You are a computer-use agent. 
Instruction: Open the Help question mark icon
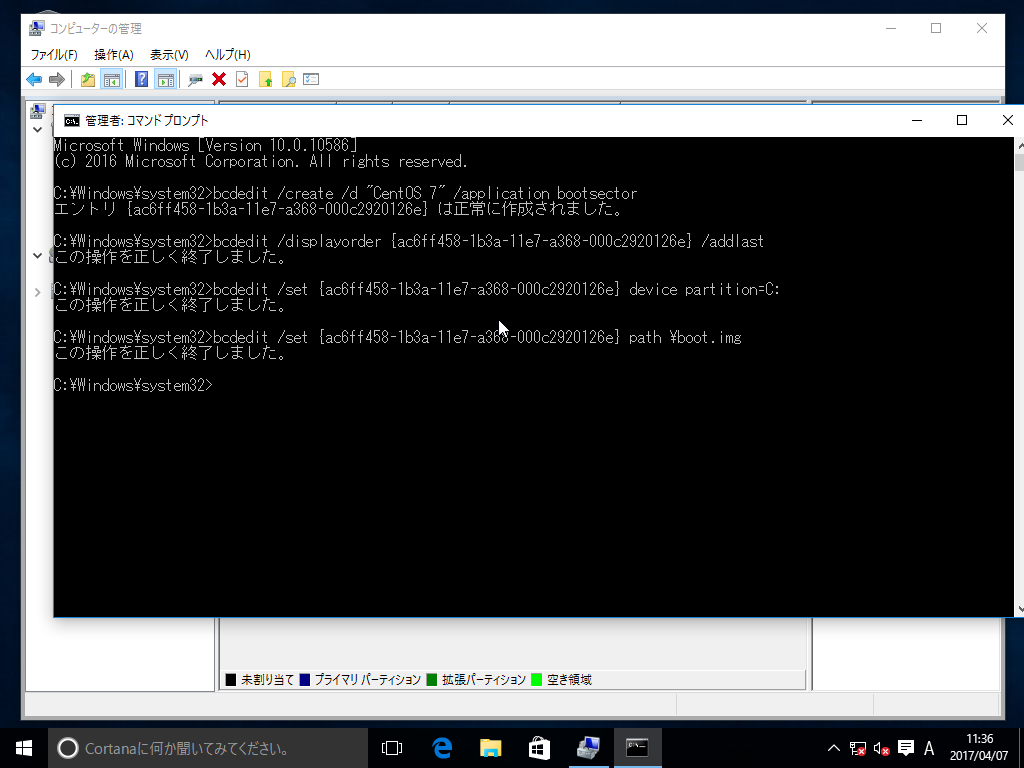pos(141,80)
